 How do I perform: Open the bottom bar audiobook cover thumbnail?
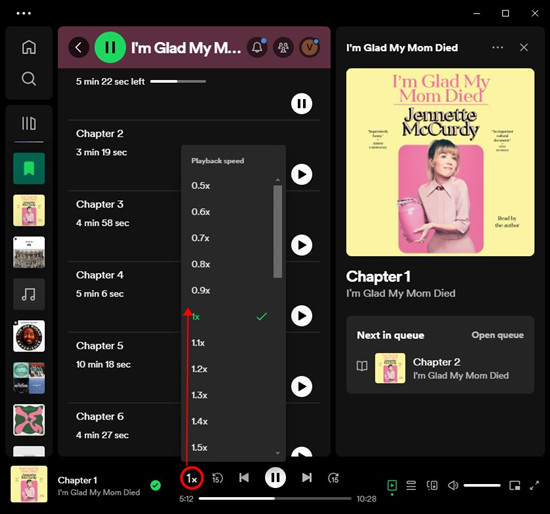(29, 484)
